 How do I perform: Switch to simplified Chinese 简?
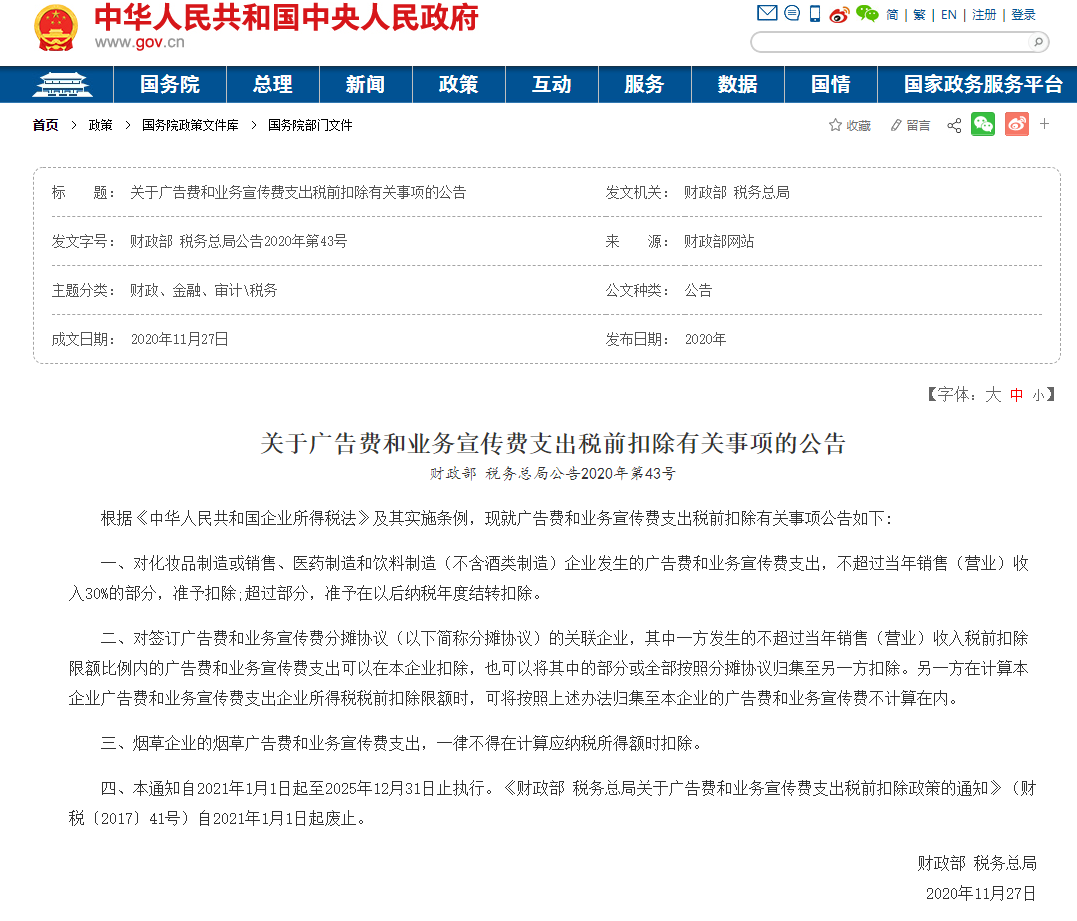892,14
